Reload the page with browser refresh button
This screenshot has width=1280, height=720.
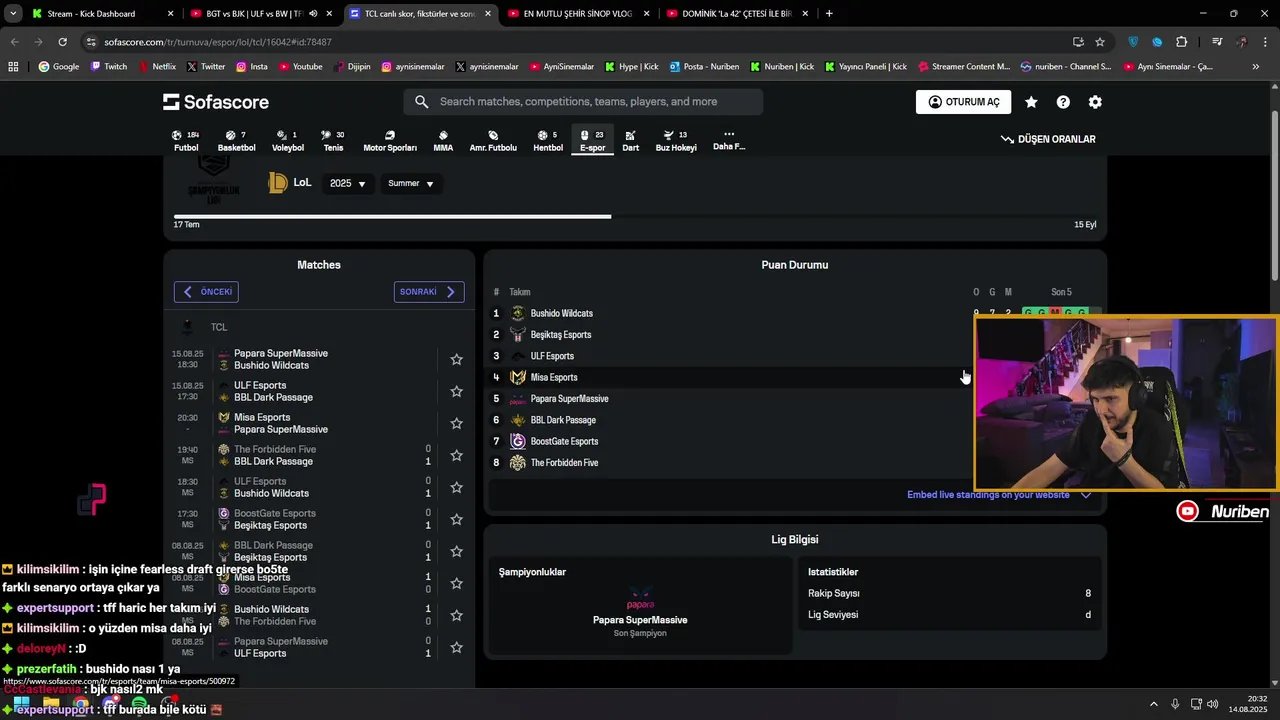coord(62,42)
